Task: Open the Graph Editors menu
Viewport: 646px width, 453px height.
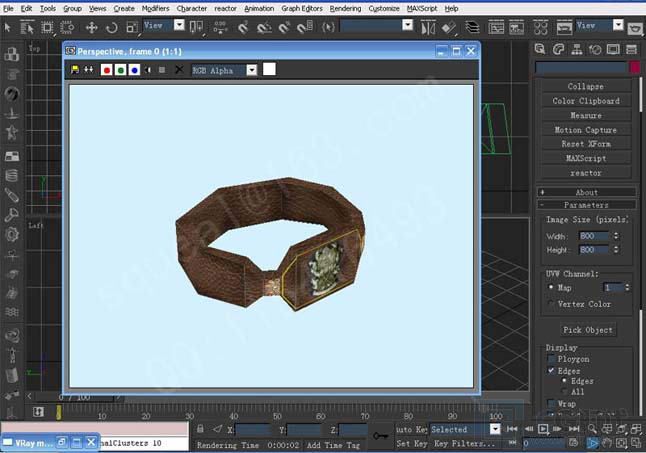Action: click(302, 8)
